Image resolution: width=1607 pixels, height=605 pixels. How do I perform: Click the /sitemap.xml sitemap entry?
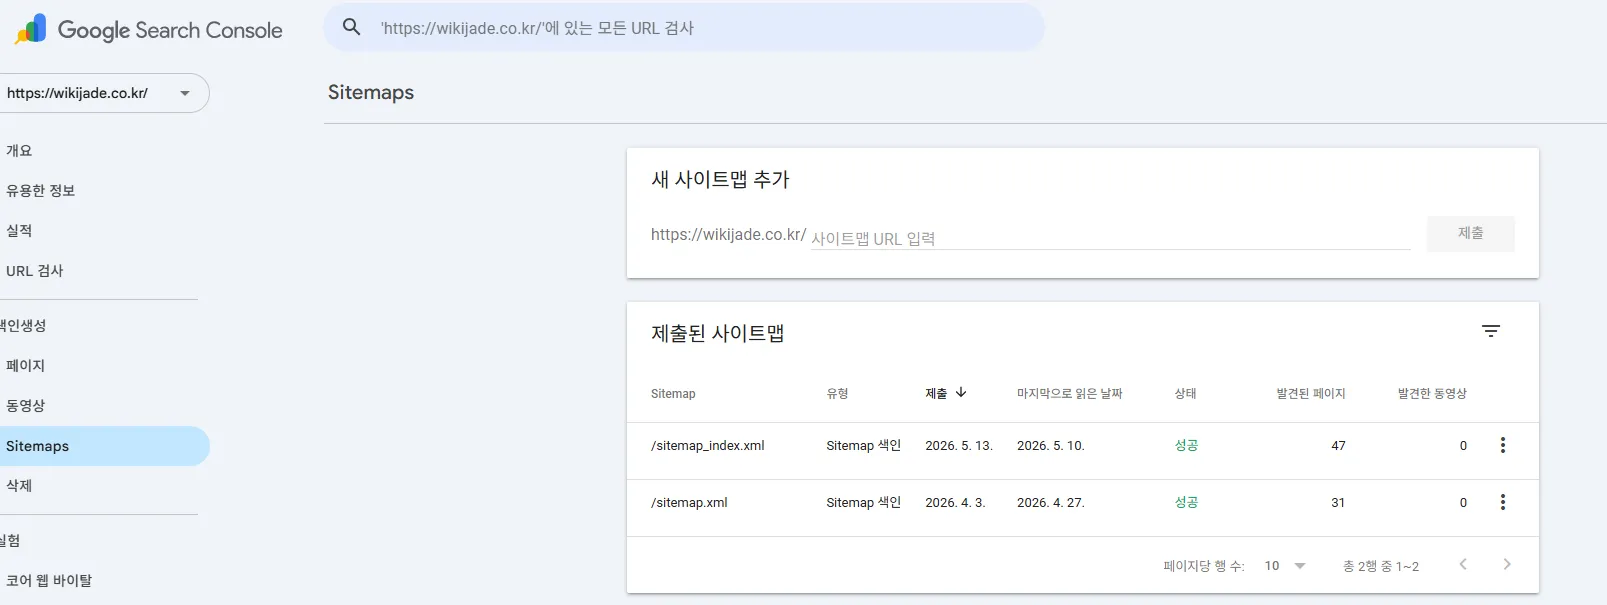coord(689,503)
